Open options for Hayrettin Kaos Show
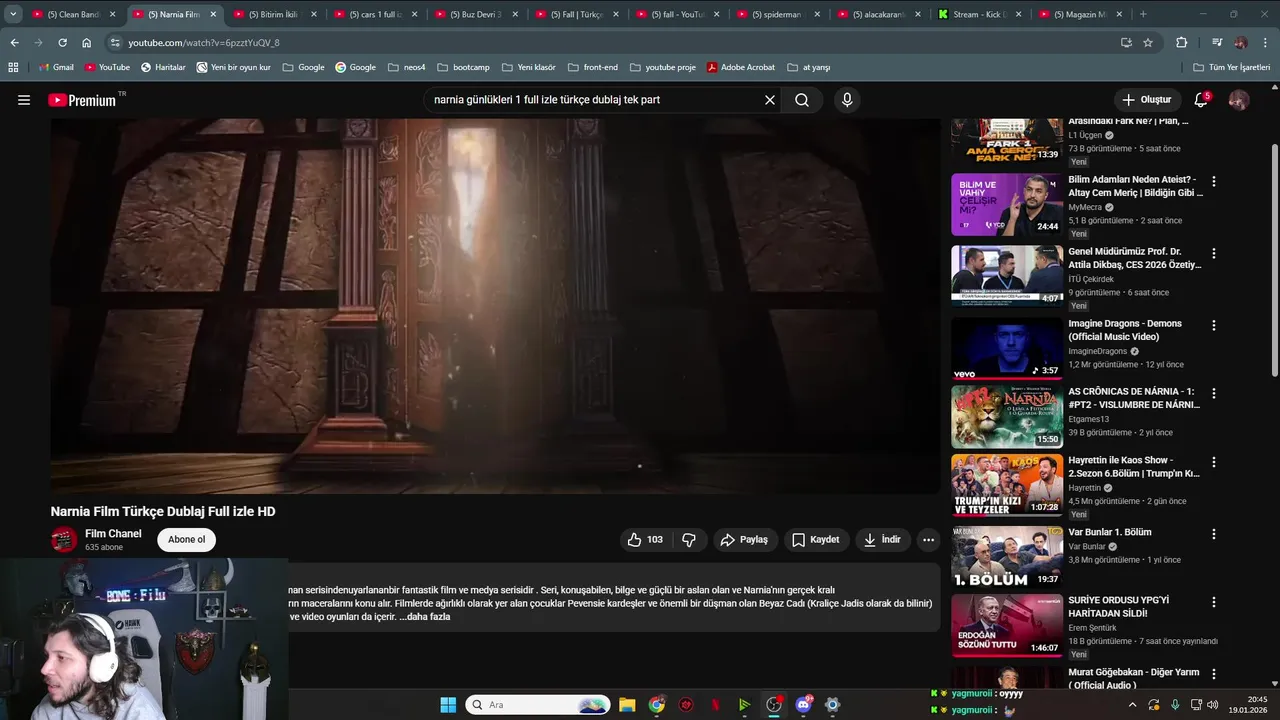 [x=1214, y=463]
